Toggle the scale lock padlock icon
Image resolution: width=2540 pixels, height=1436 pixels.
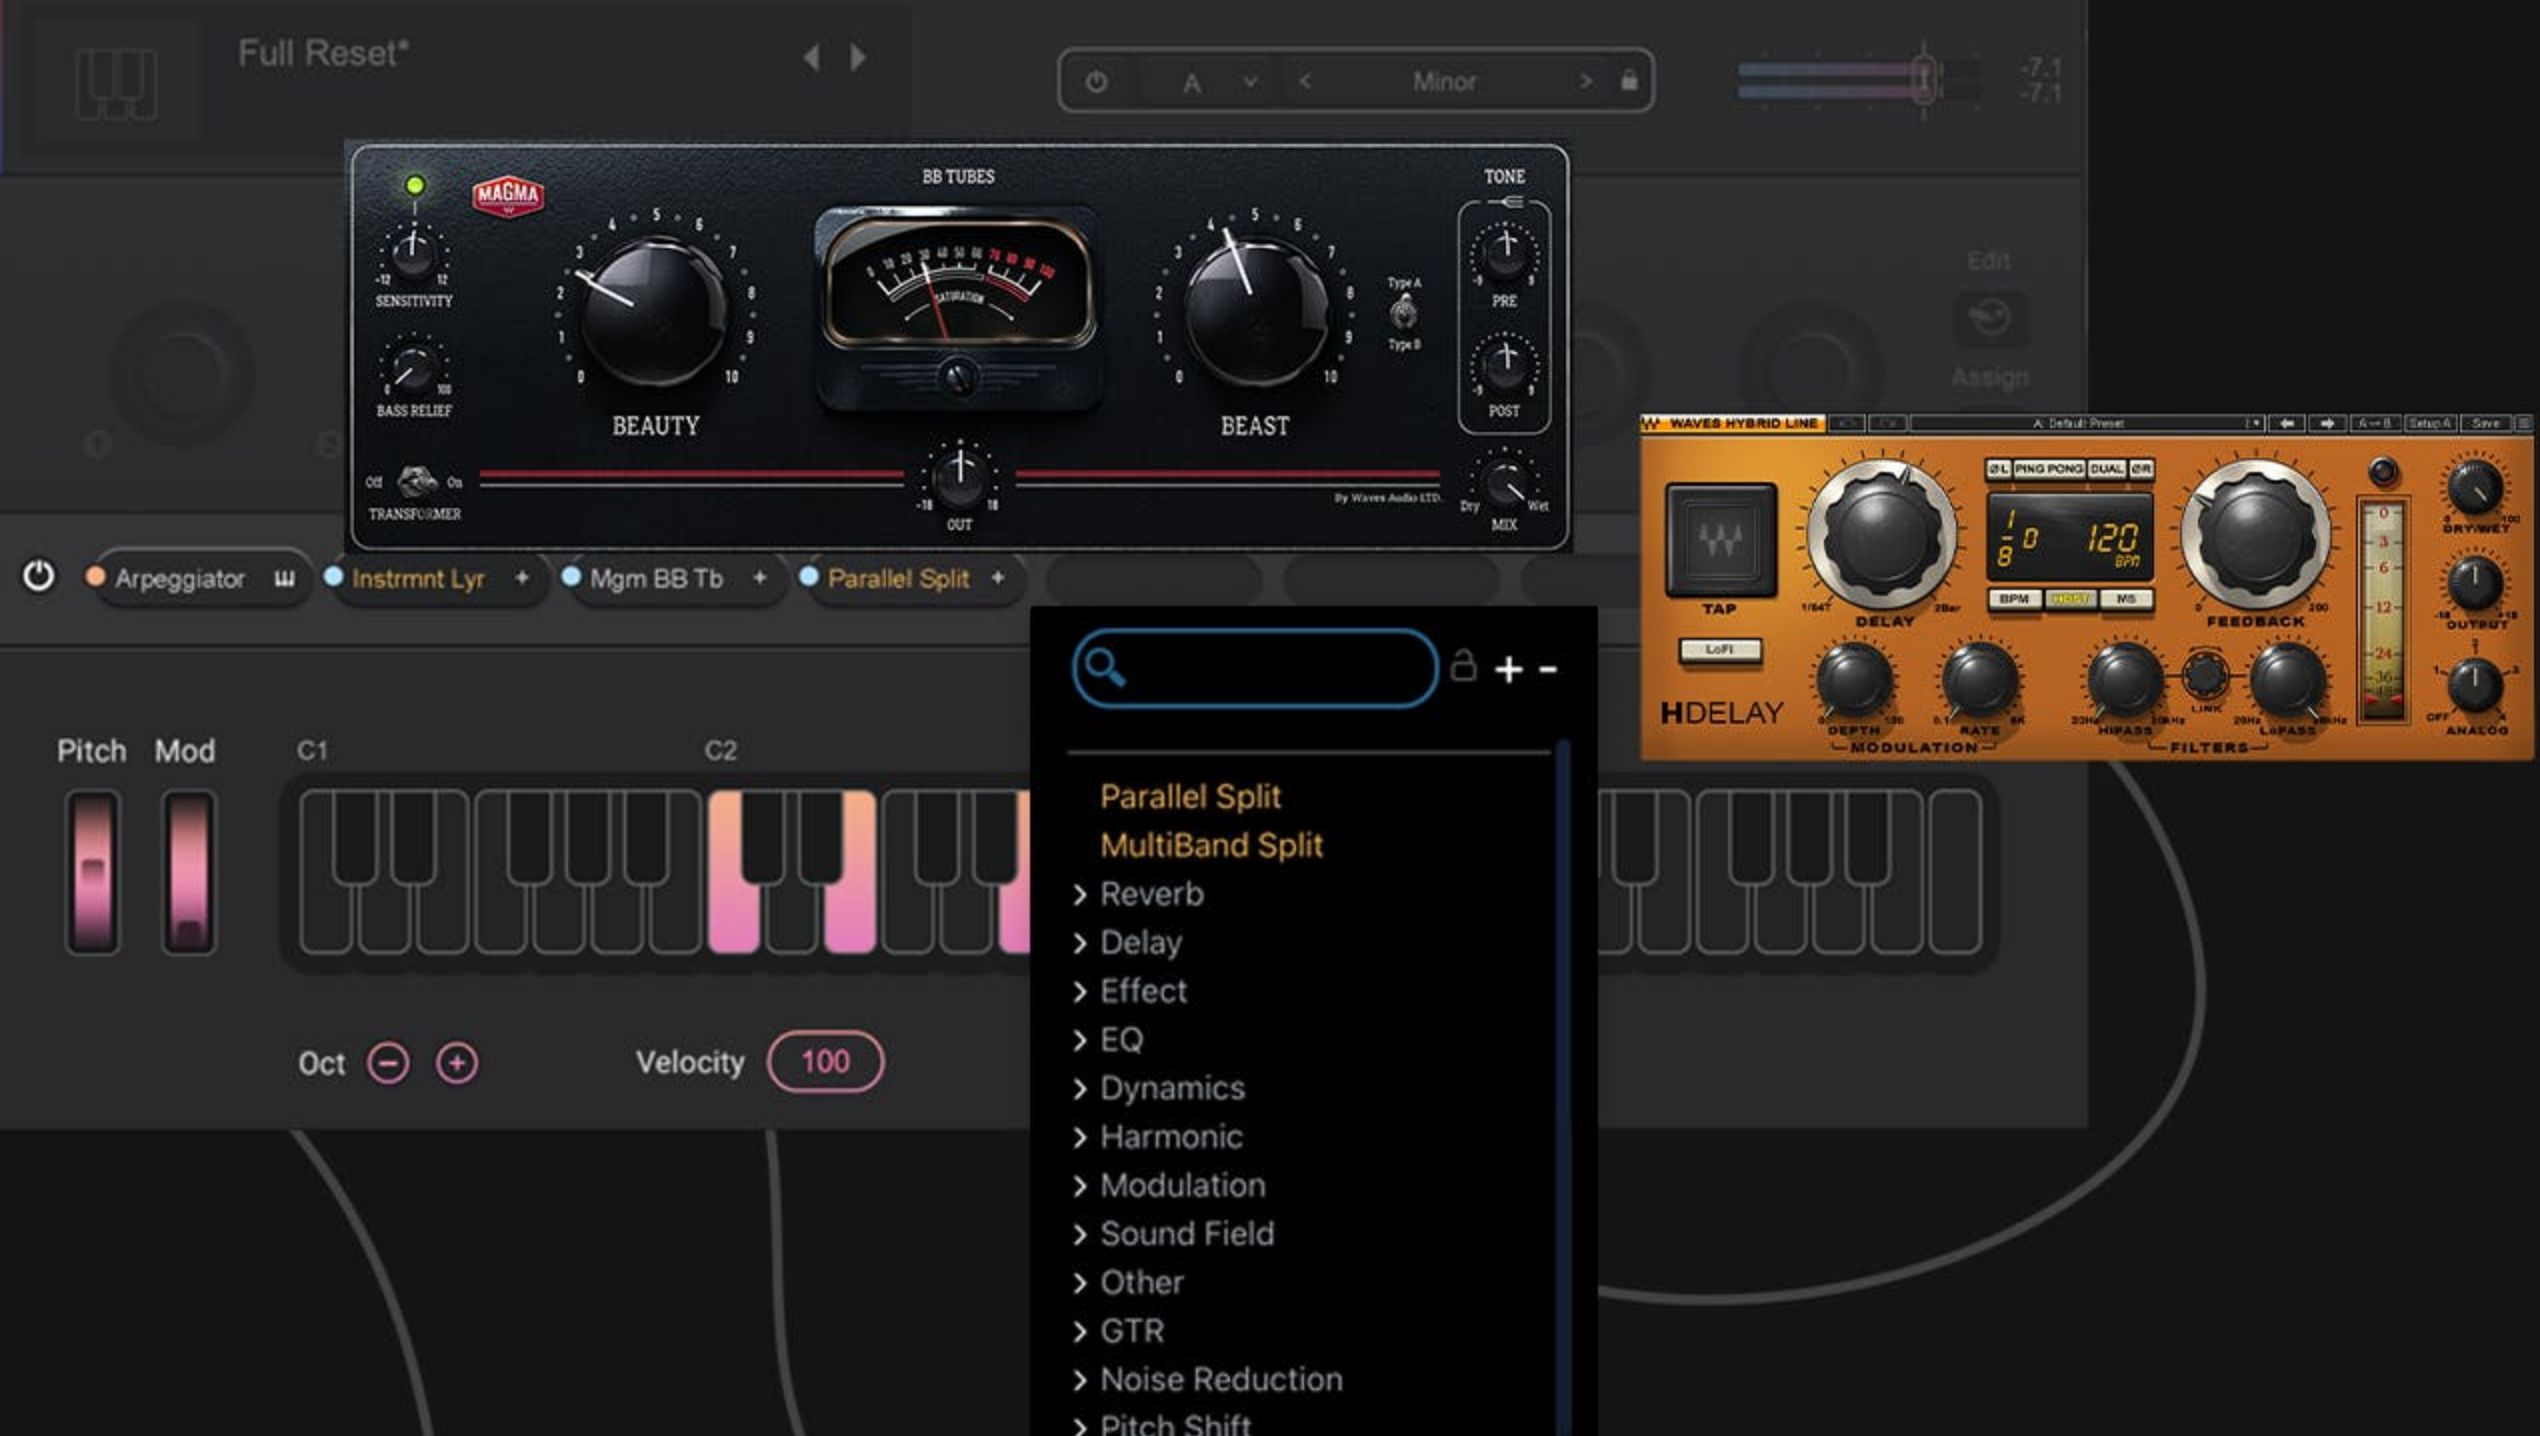coord(1629,80)
